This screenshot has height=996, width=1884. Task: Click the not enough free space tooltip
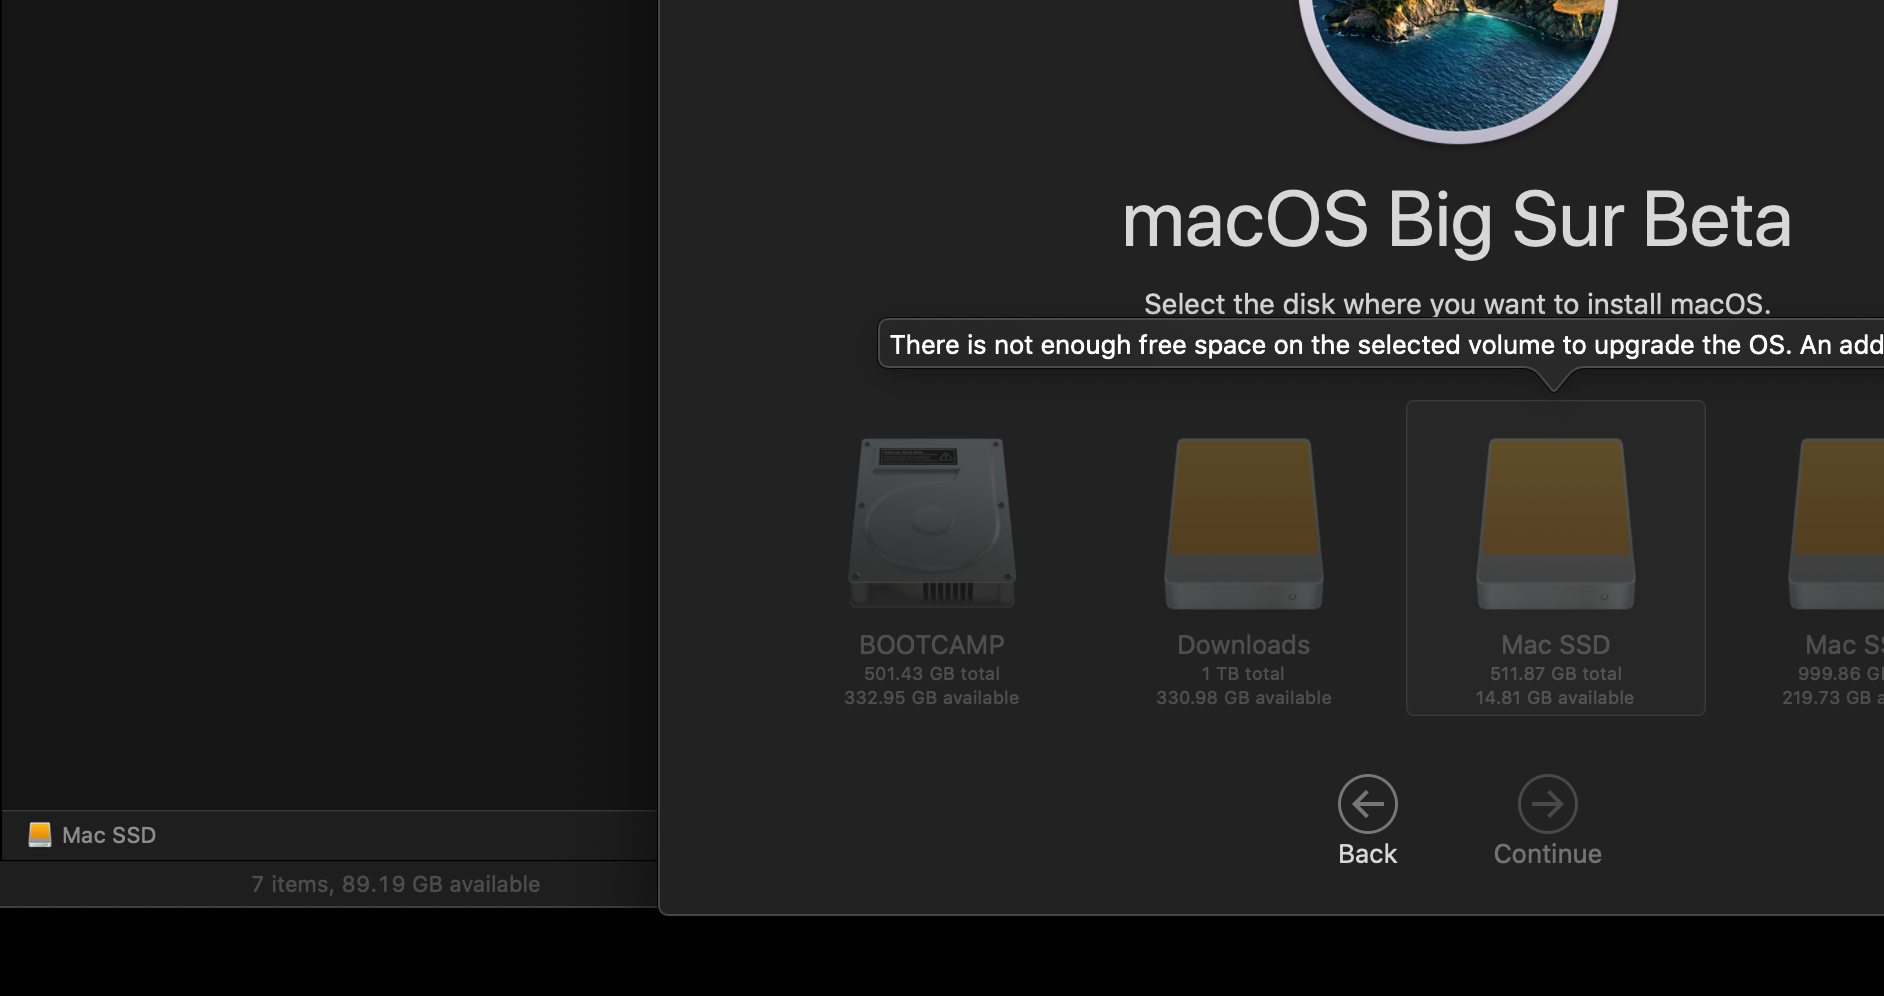(1381, 344)
